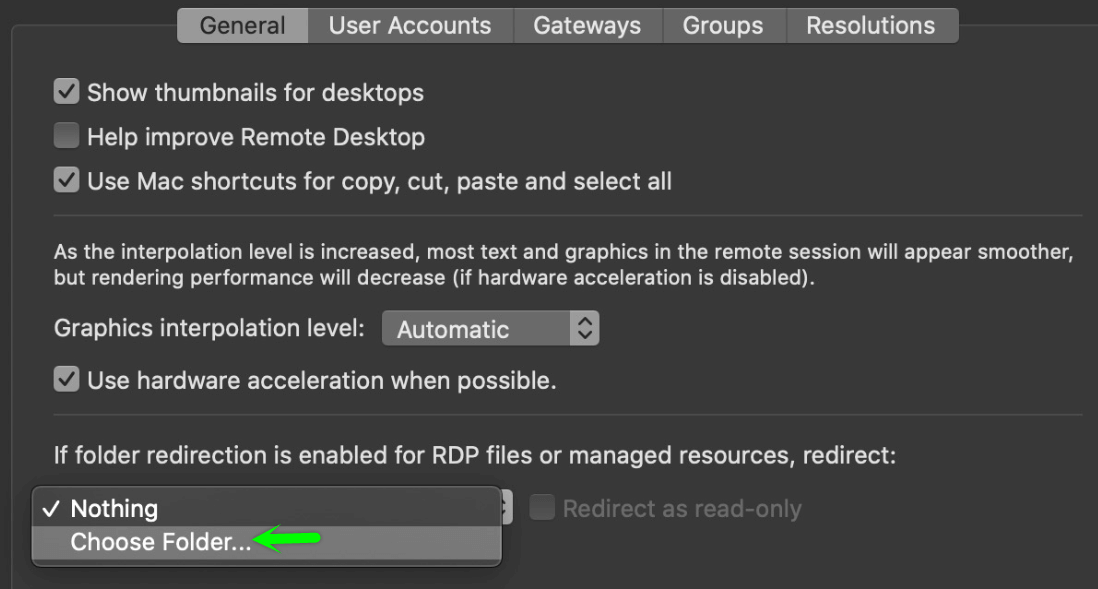Select the Resolutions tab
Viewport: 1098px width, 589px height.
(871, 26)
